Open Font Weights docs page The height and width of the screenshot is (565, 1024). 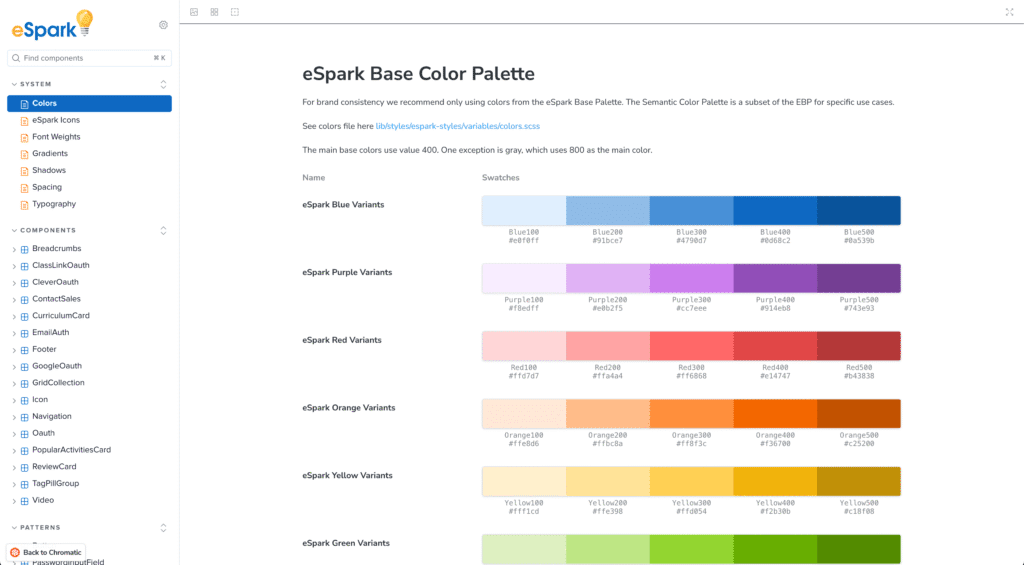(x=56, y=137)
